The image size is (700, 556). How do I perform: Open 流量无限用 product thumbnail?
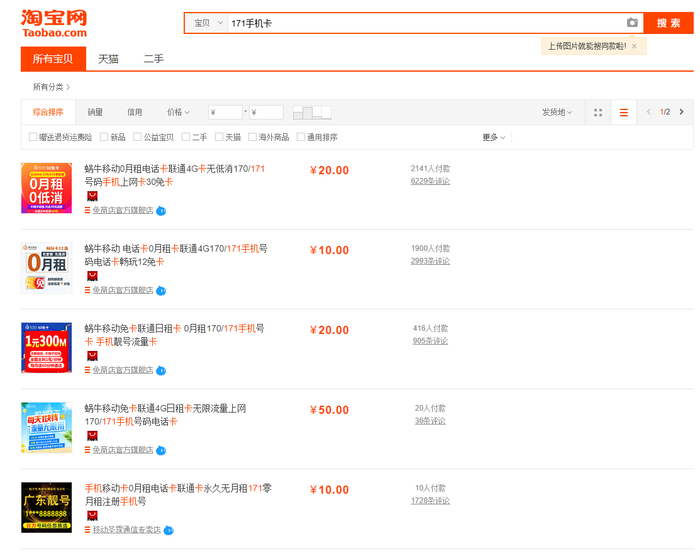tap(46, 428)
